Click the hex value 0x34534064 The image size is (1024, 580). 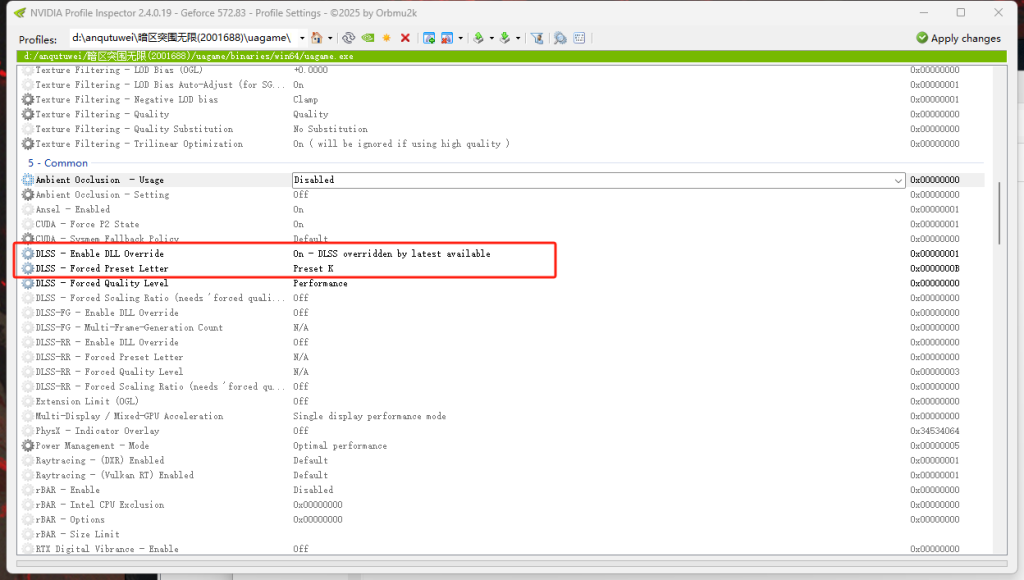pyautogui.click(x=935, y=431)
